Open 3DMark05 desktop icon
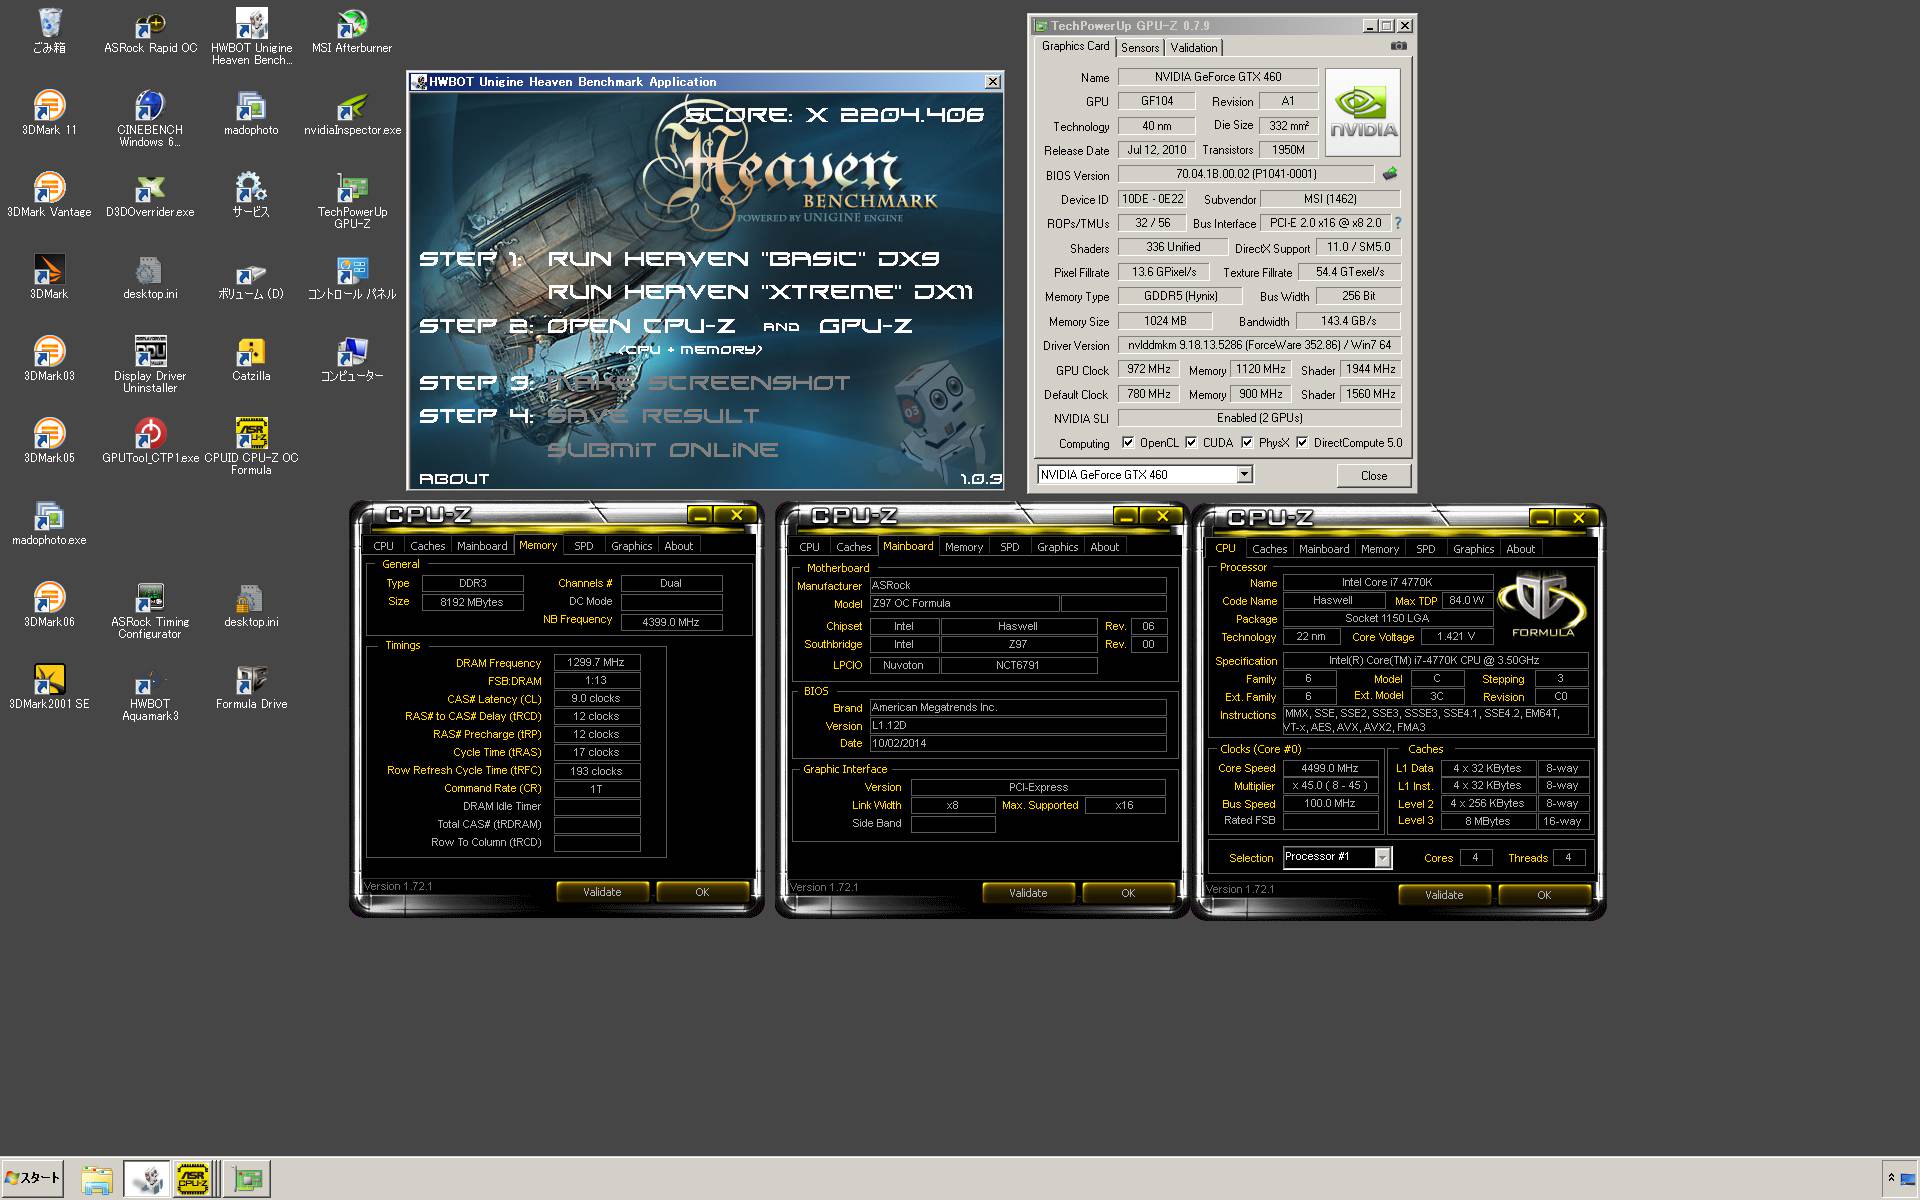1920x1200 pixels. point(49,441)
